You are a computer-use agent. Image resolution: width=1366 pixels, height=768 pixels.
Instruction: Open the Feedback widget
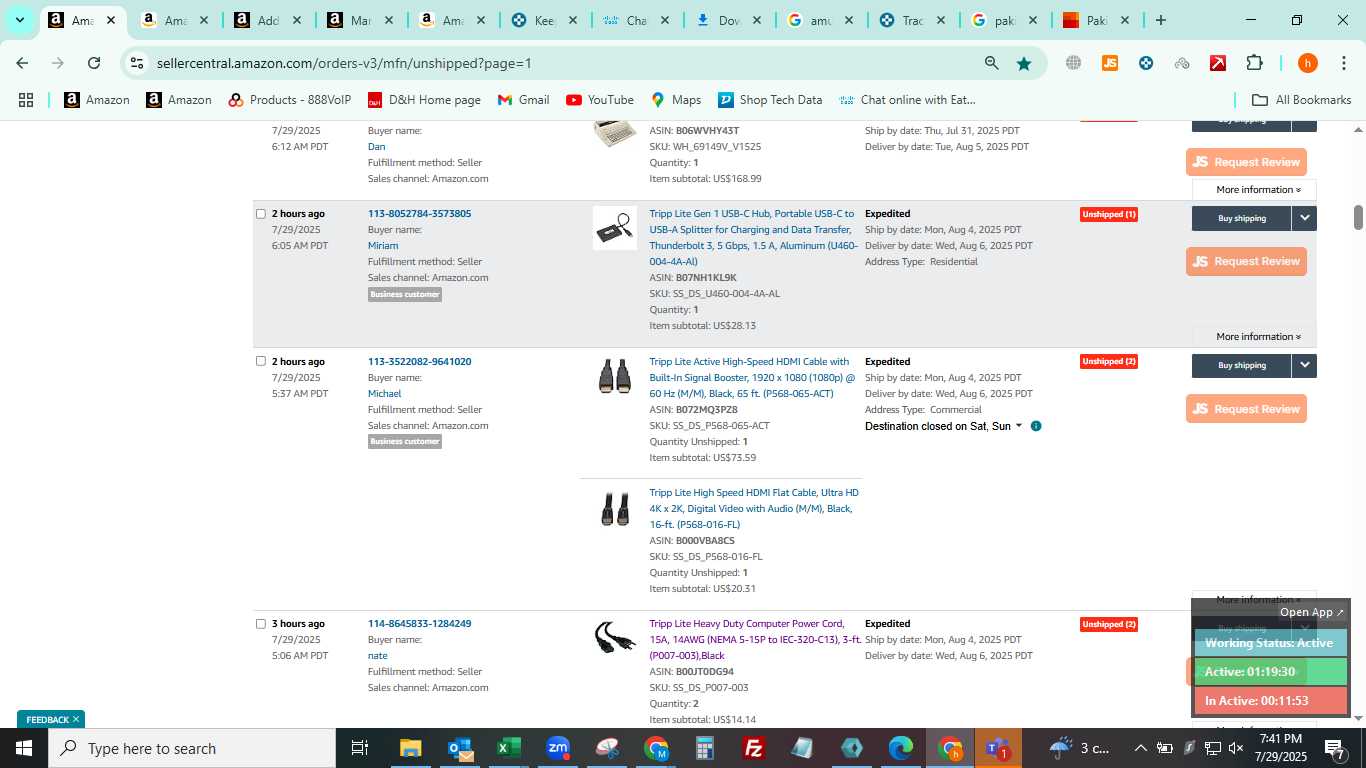47,720
